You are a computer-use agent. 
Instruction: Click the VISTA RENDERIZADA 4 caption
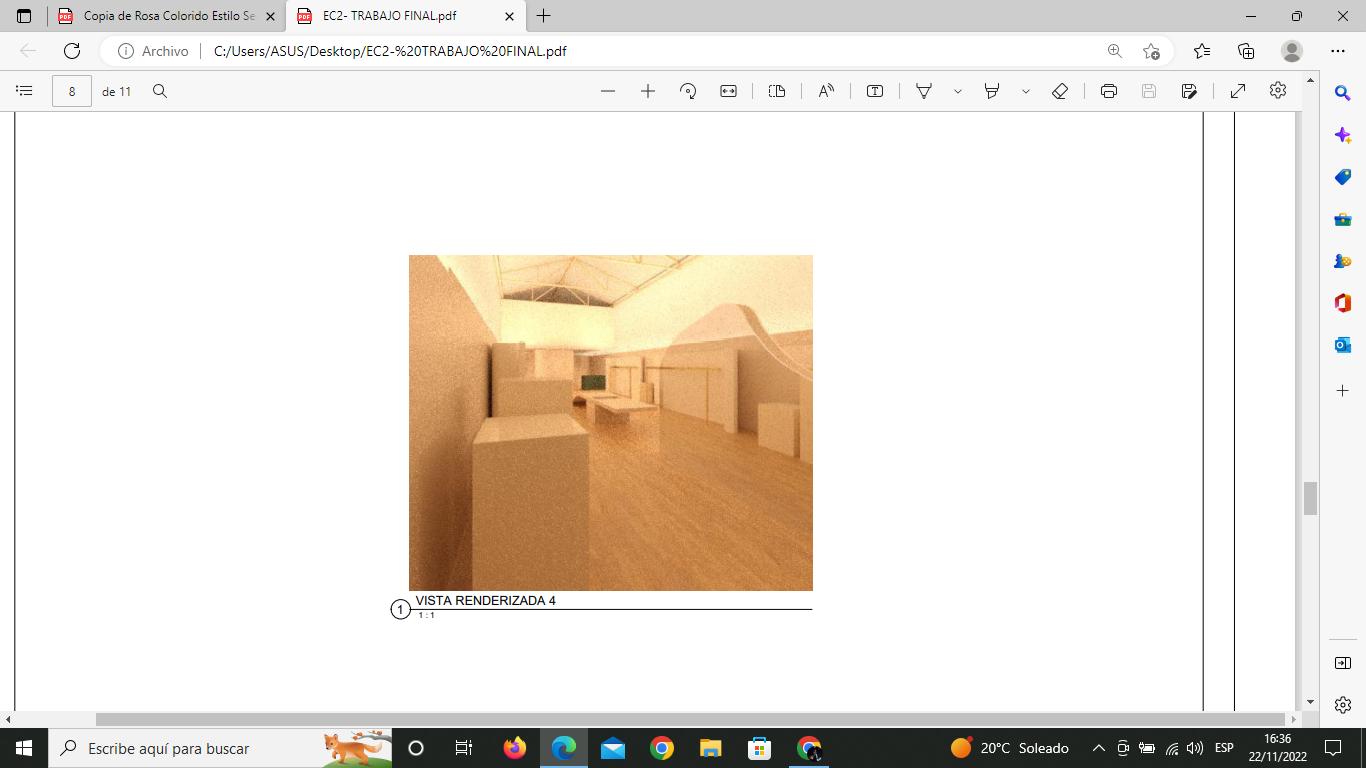click(485, 601)
